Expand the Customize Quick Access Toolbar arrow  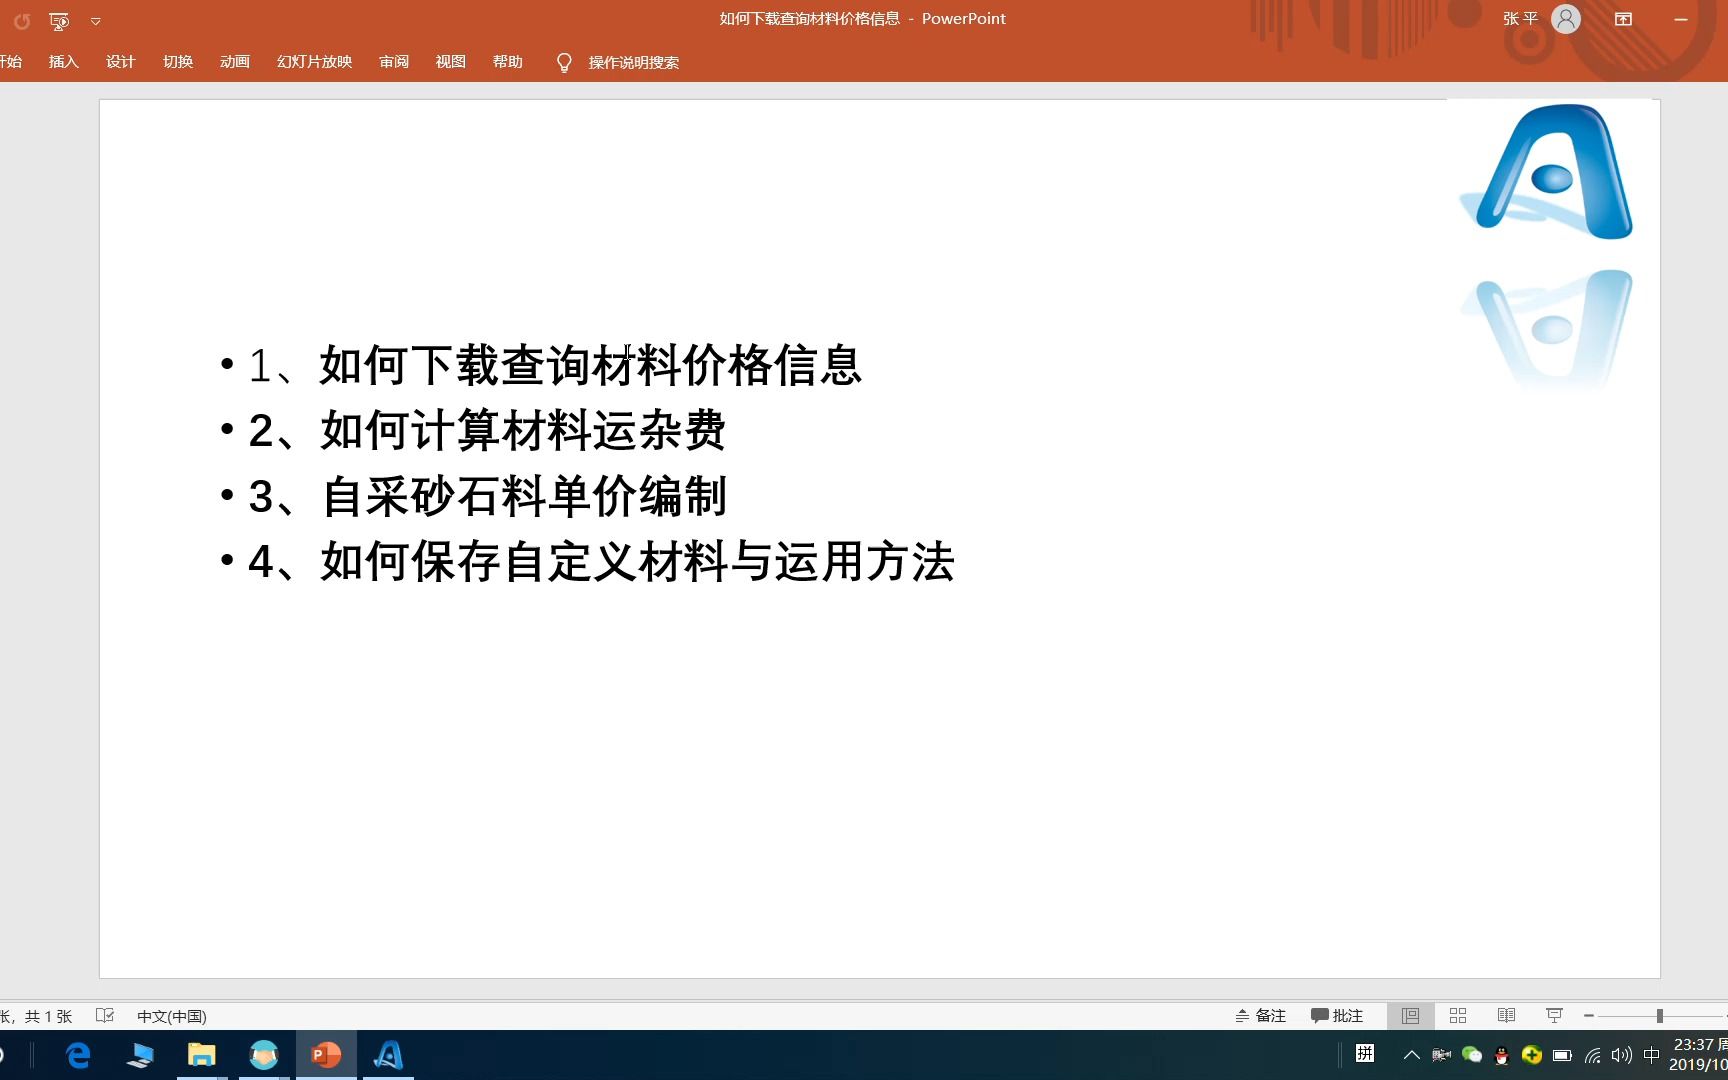[x=96, y=20]
